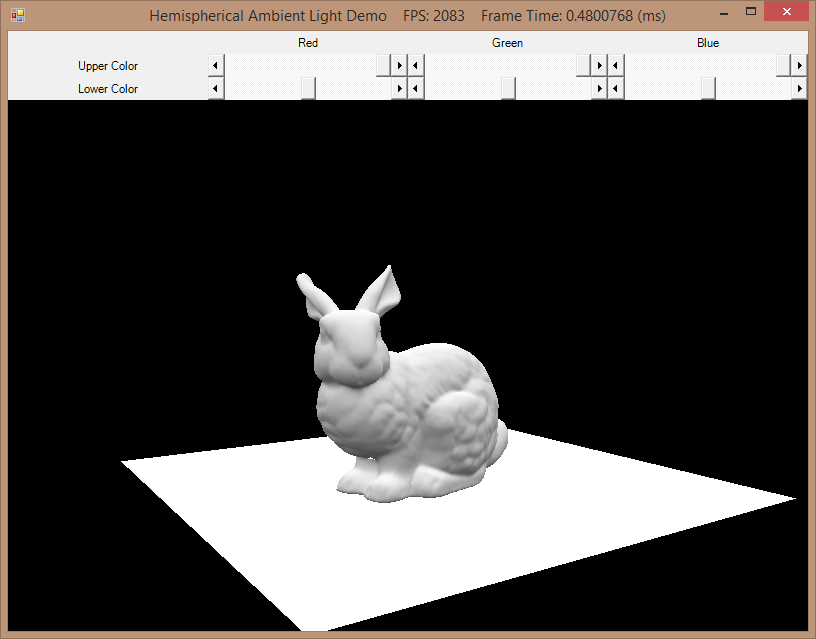Viewport: 816px width, 639px height.
Task: Select the Upper Color Red slider thumb
Action: click(383, 65)
